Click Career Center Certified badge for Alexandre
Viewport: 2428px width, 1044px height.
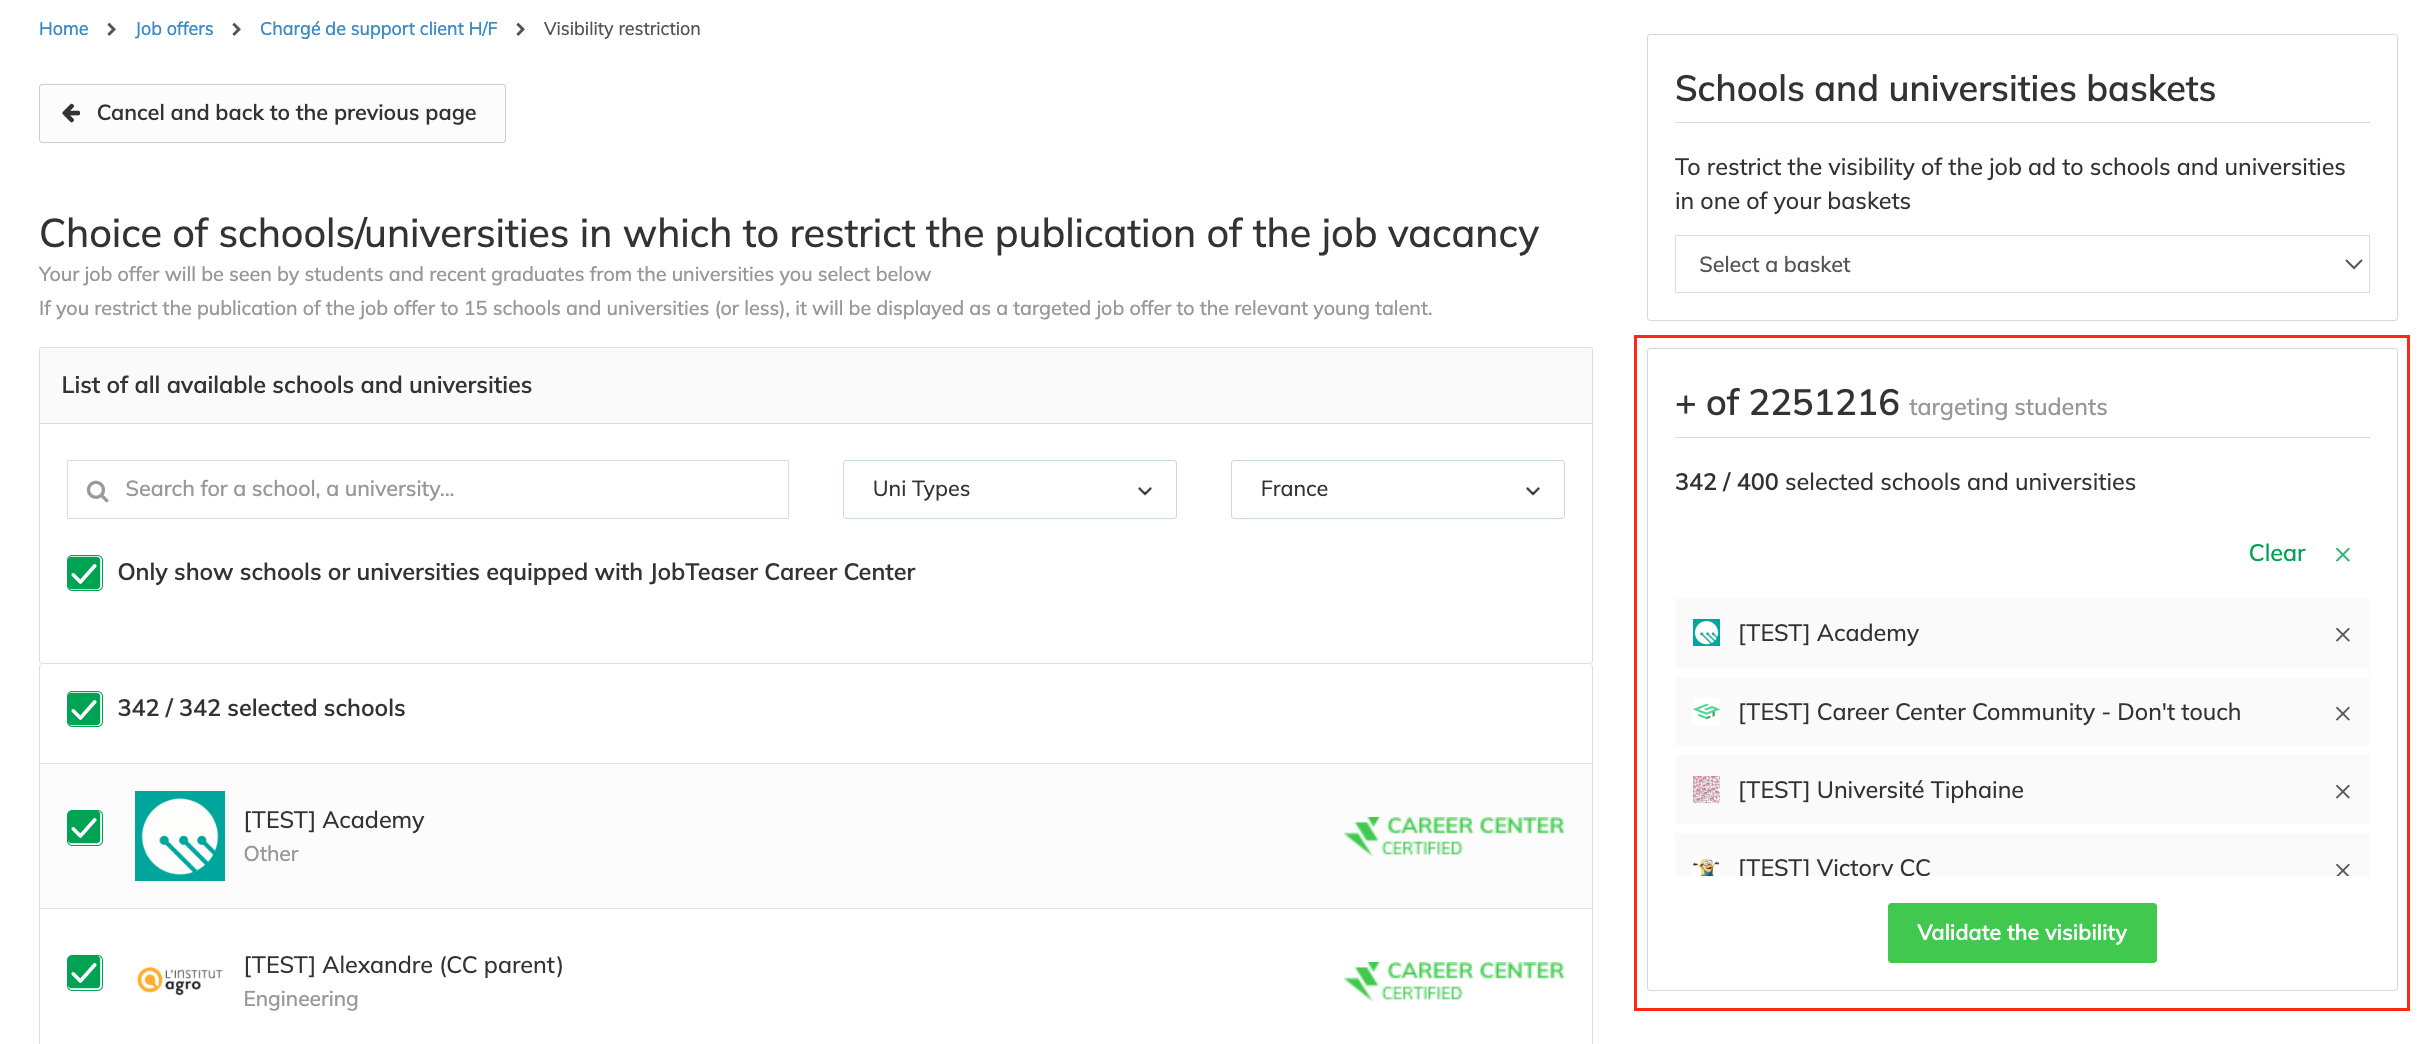point(1454,980)
